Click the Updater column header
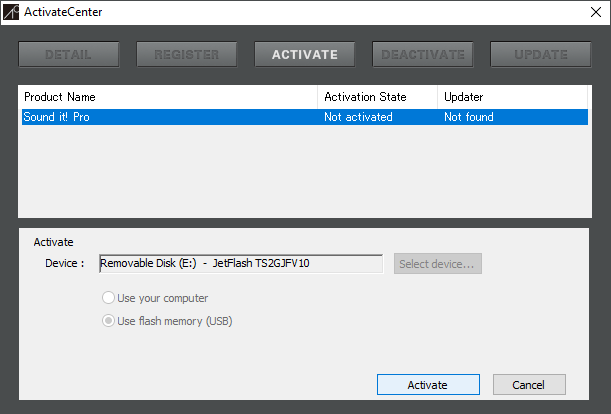Viewport: 611px width, 414px height. 512,97
